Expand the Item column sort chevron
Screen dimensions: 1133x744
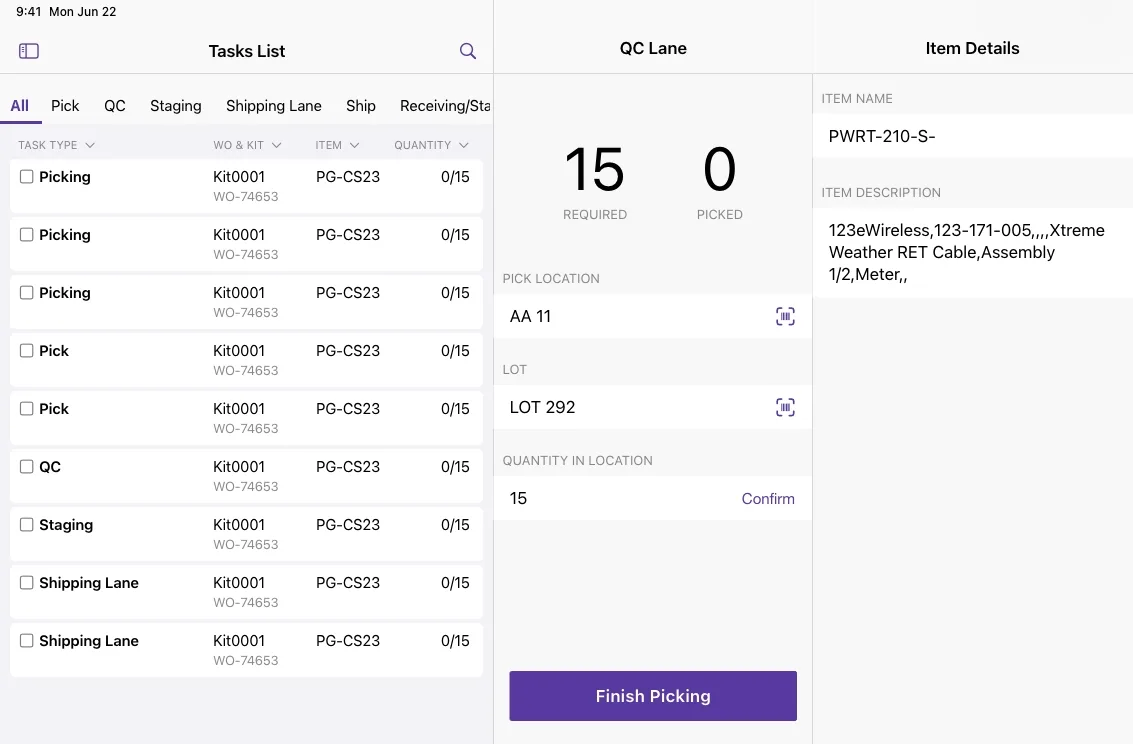click(354, 145)
